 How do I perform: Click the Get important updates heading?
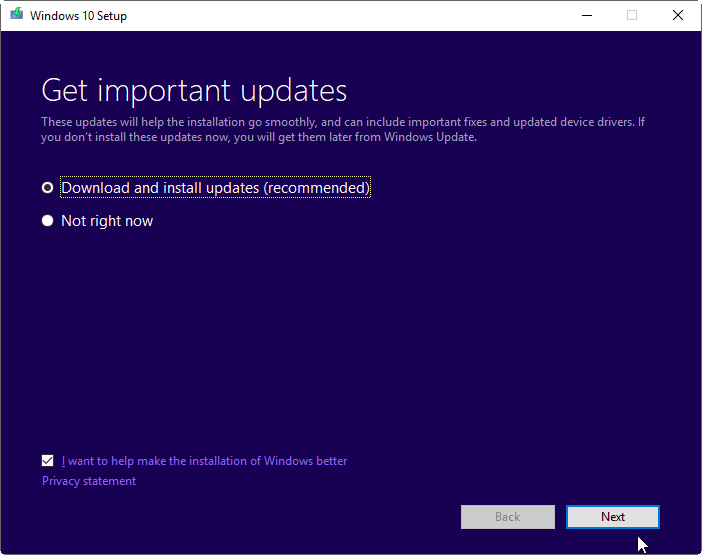[194, 91]
